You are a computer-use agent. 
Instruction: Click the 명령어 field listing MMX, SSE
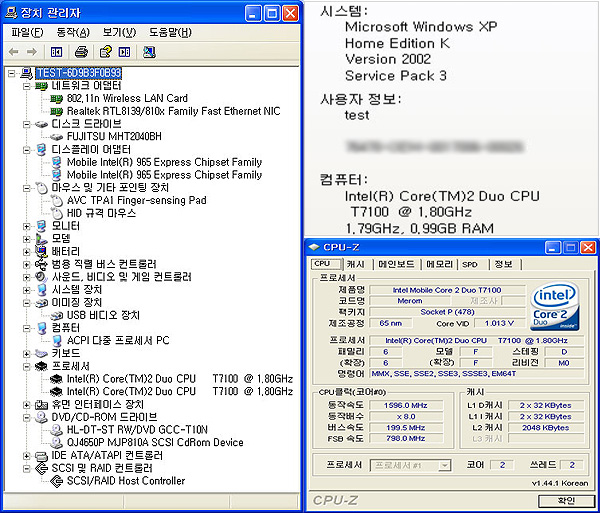[477, 373]
